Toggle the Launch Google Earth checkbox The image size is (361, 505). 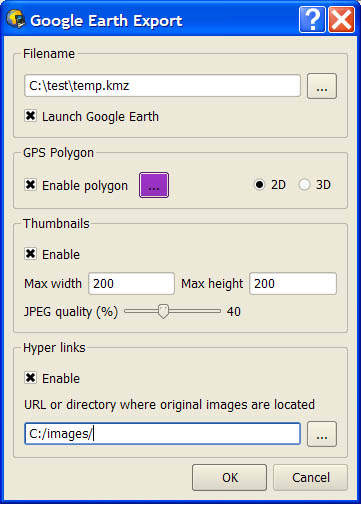pos(30,116)
